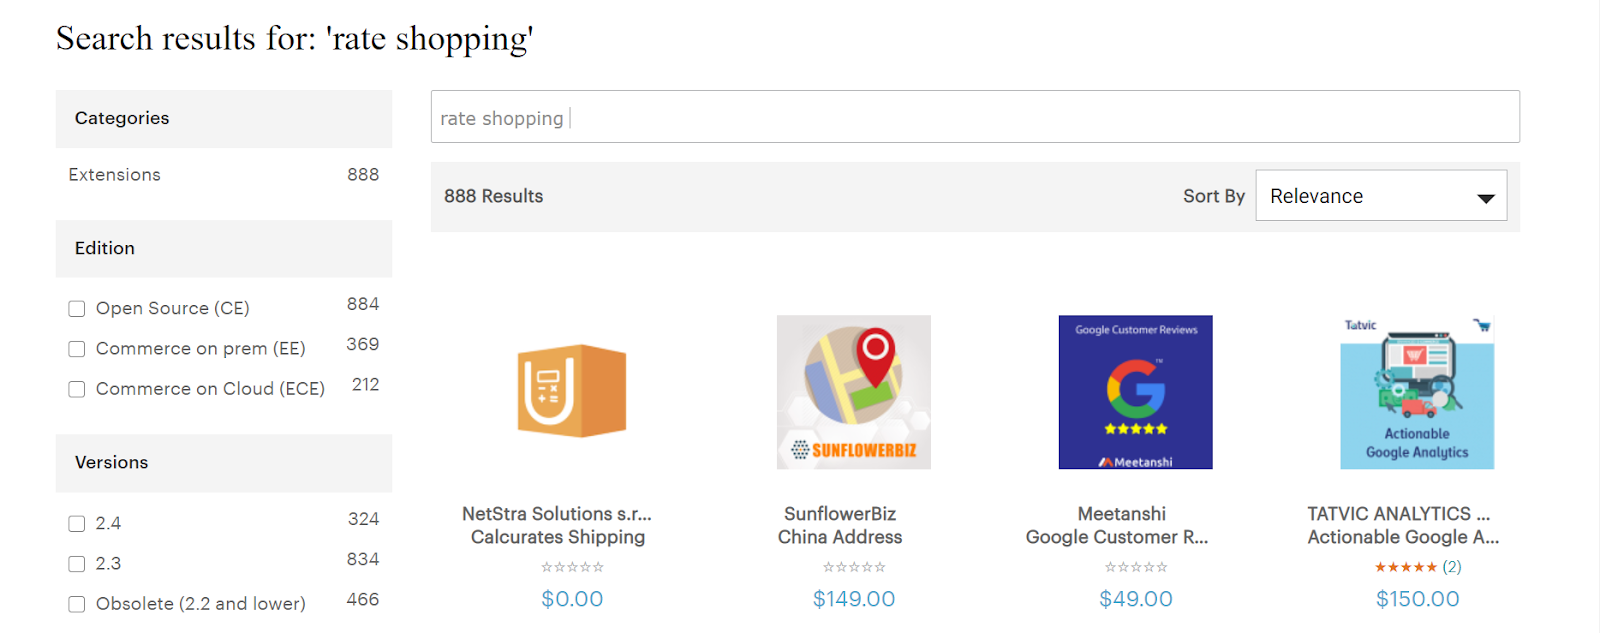
Task: Enable the Open Source (CE) checkbox
Action: coord(77,309)
